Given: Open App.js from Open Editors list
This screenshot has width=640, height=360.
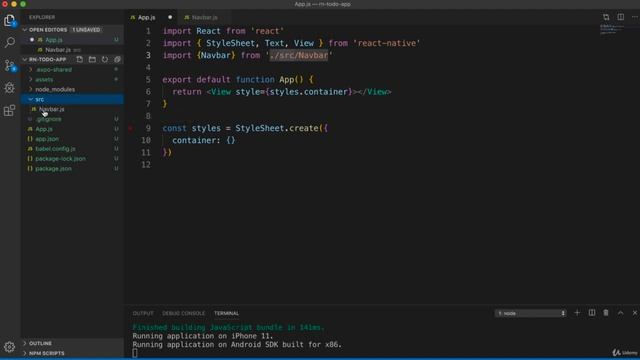Looking at the screenshot, I should [x=53, y=40].
